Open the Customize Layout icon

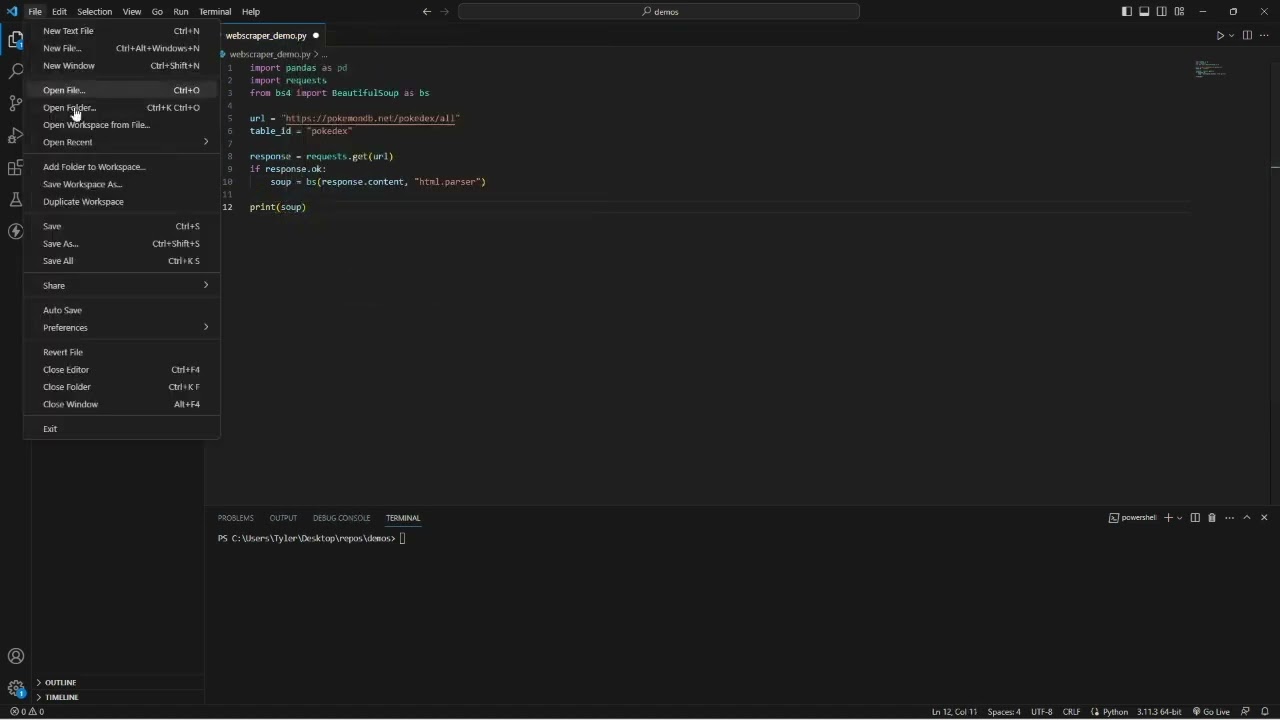[x=1179, y=12]
